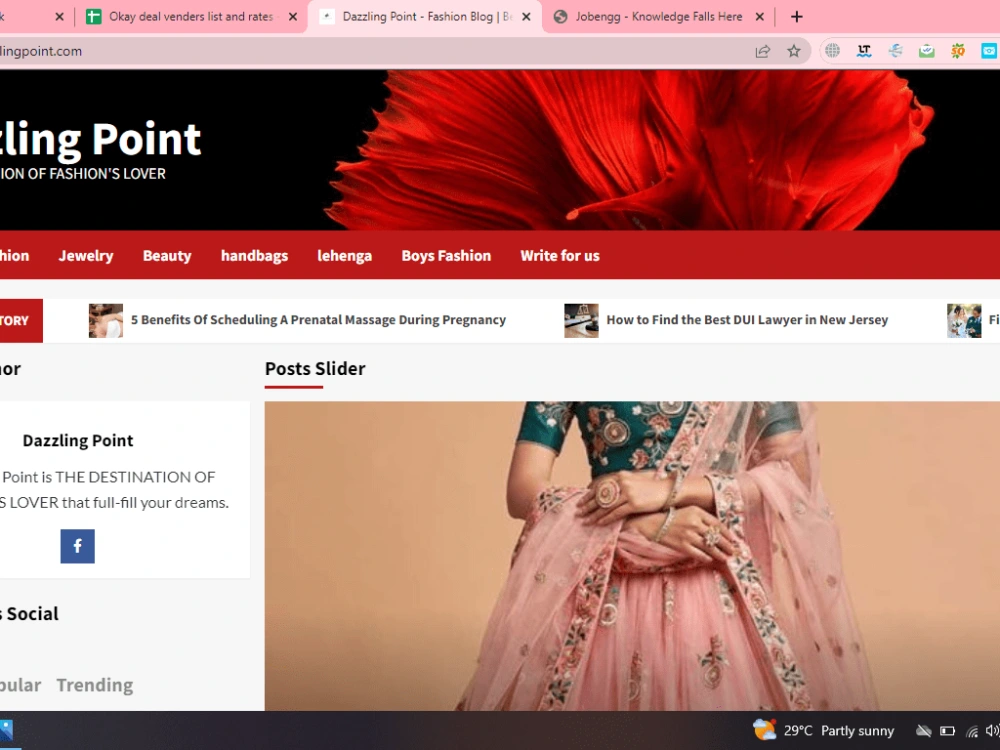The image size is (1000, 750).
Task: Open the Prenatal Massage article headline
Action: coord(318,320)
